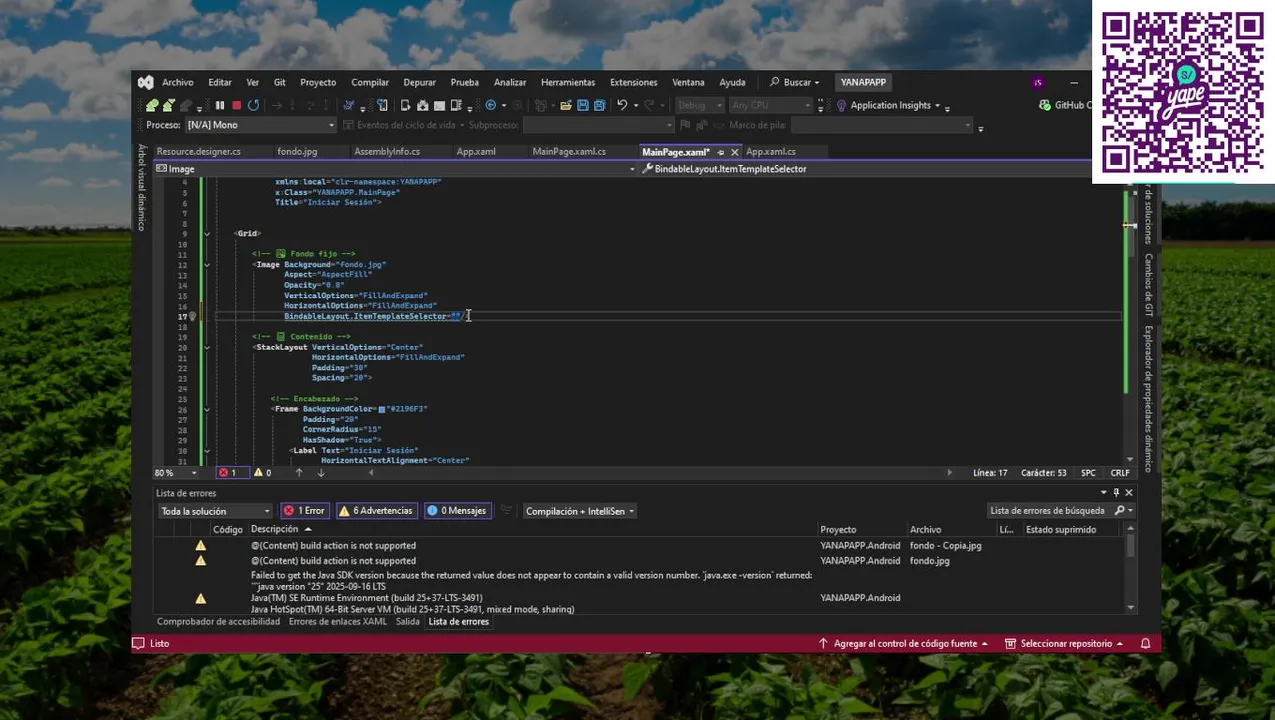Open the Errores de enlaces XAML tab
Viewport: 1275px width, 720px height.
pyautogui.click(x=337, y=622)
